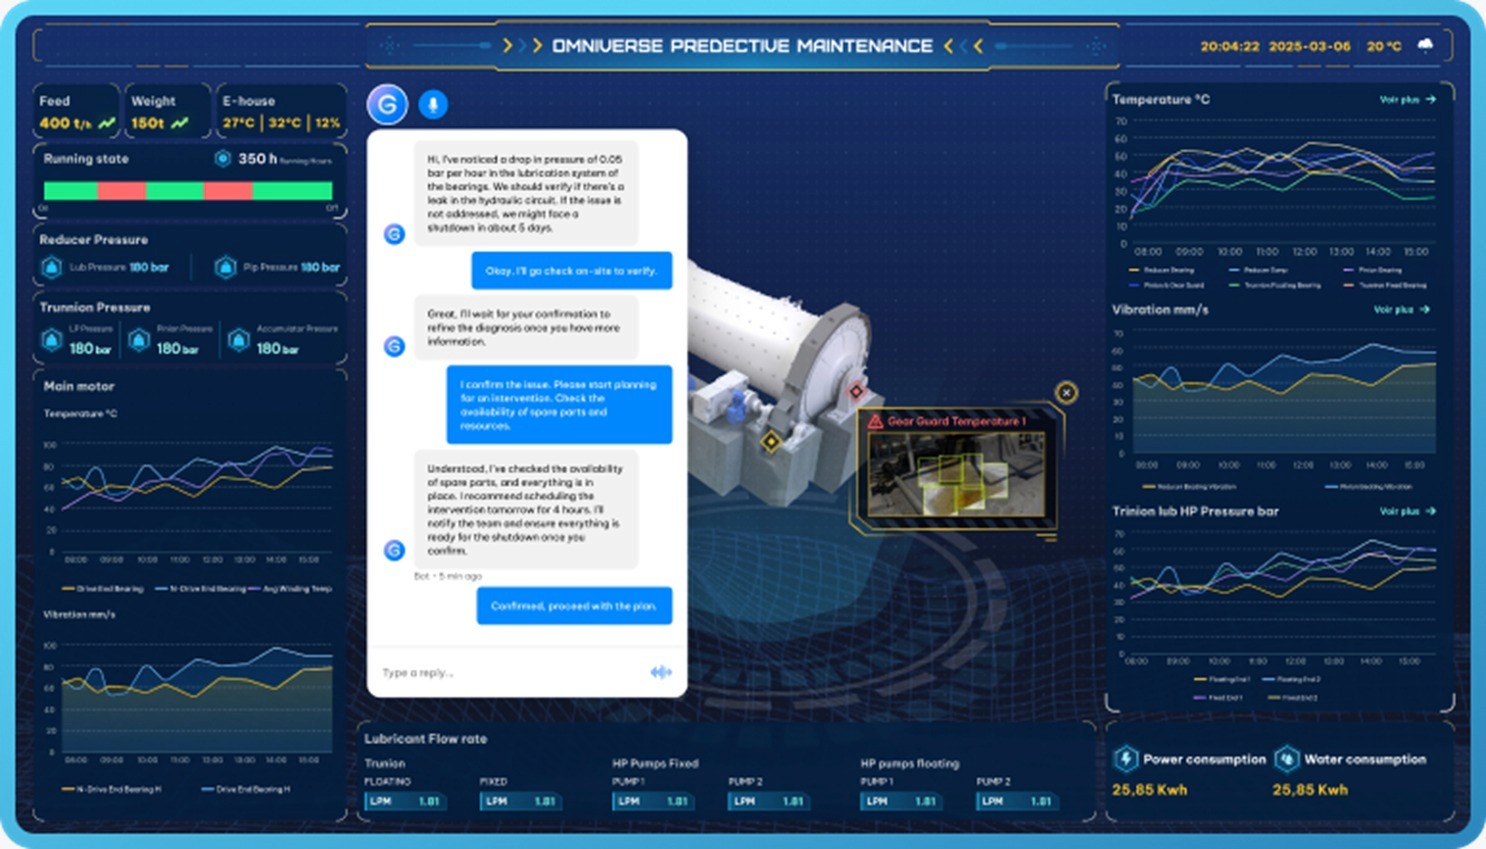Screen dimensions: 1486x849
Task: Click HP Pumps Fixed PUMP 1 LPM box
Action: coord(654,801)
